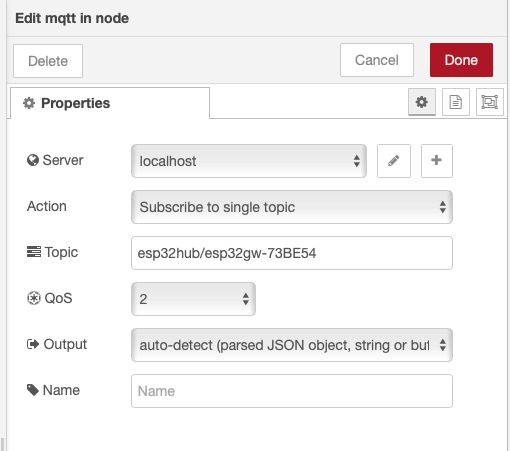Image resolution: width=510 pixels, height=451 pixels.
Task: Click the Topic input field
Action: click(x=292, y=253)
